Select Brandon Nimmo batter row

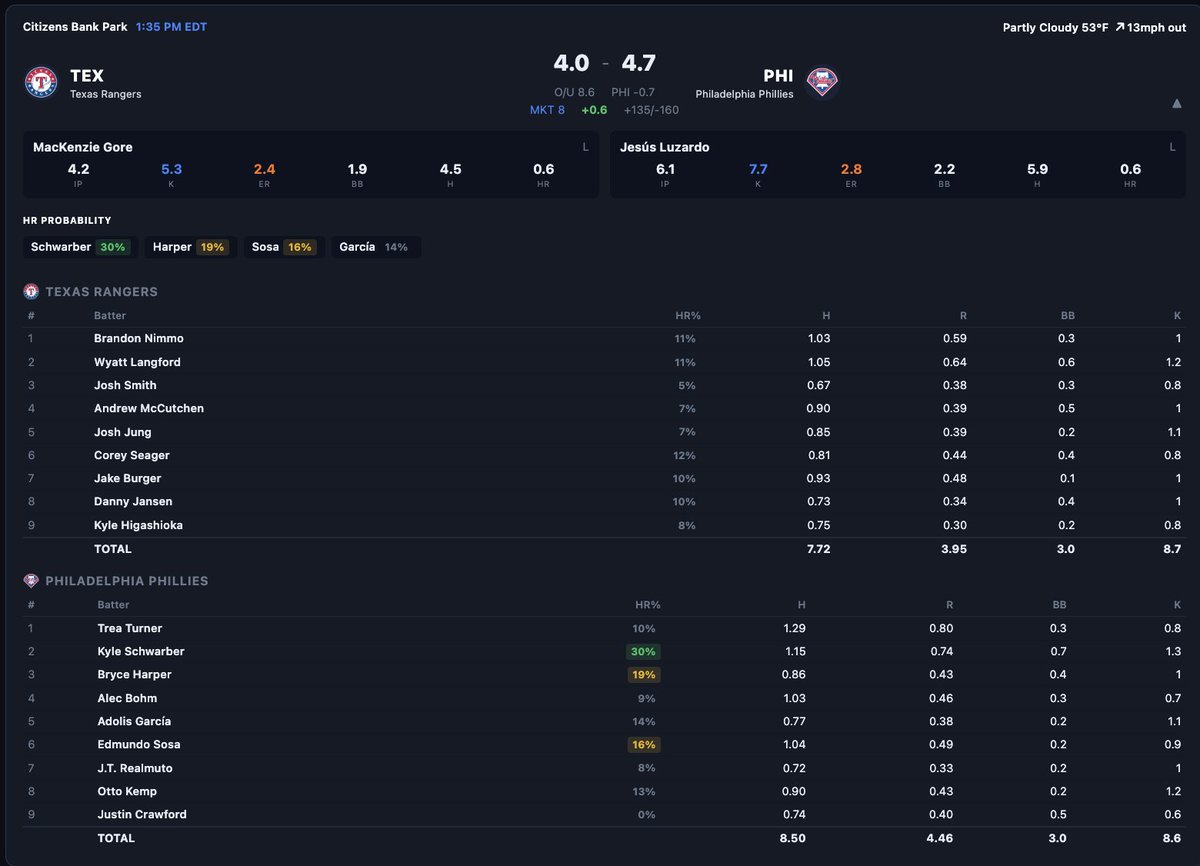pos(605,339)
